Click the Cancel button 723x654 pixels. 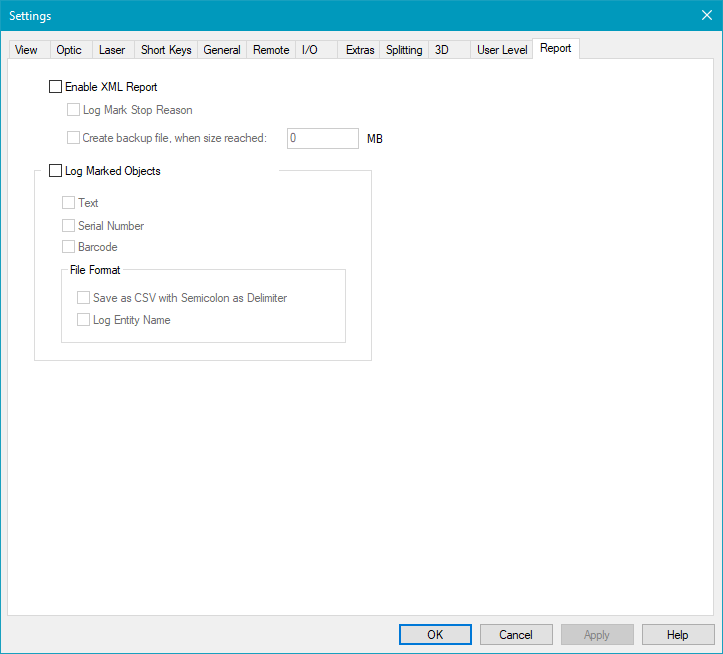[x=516, y=635]
